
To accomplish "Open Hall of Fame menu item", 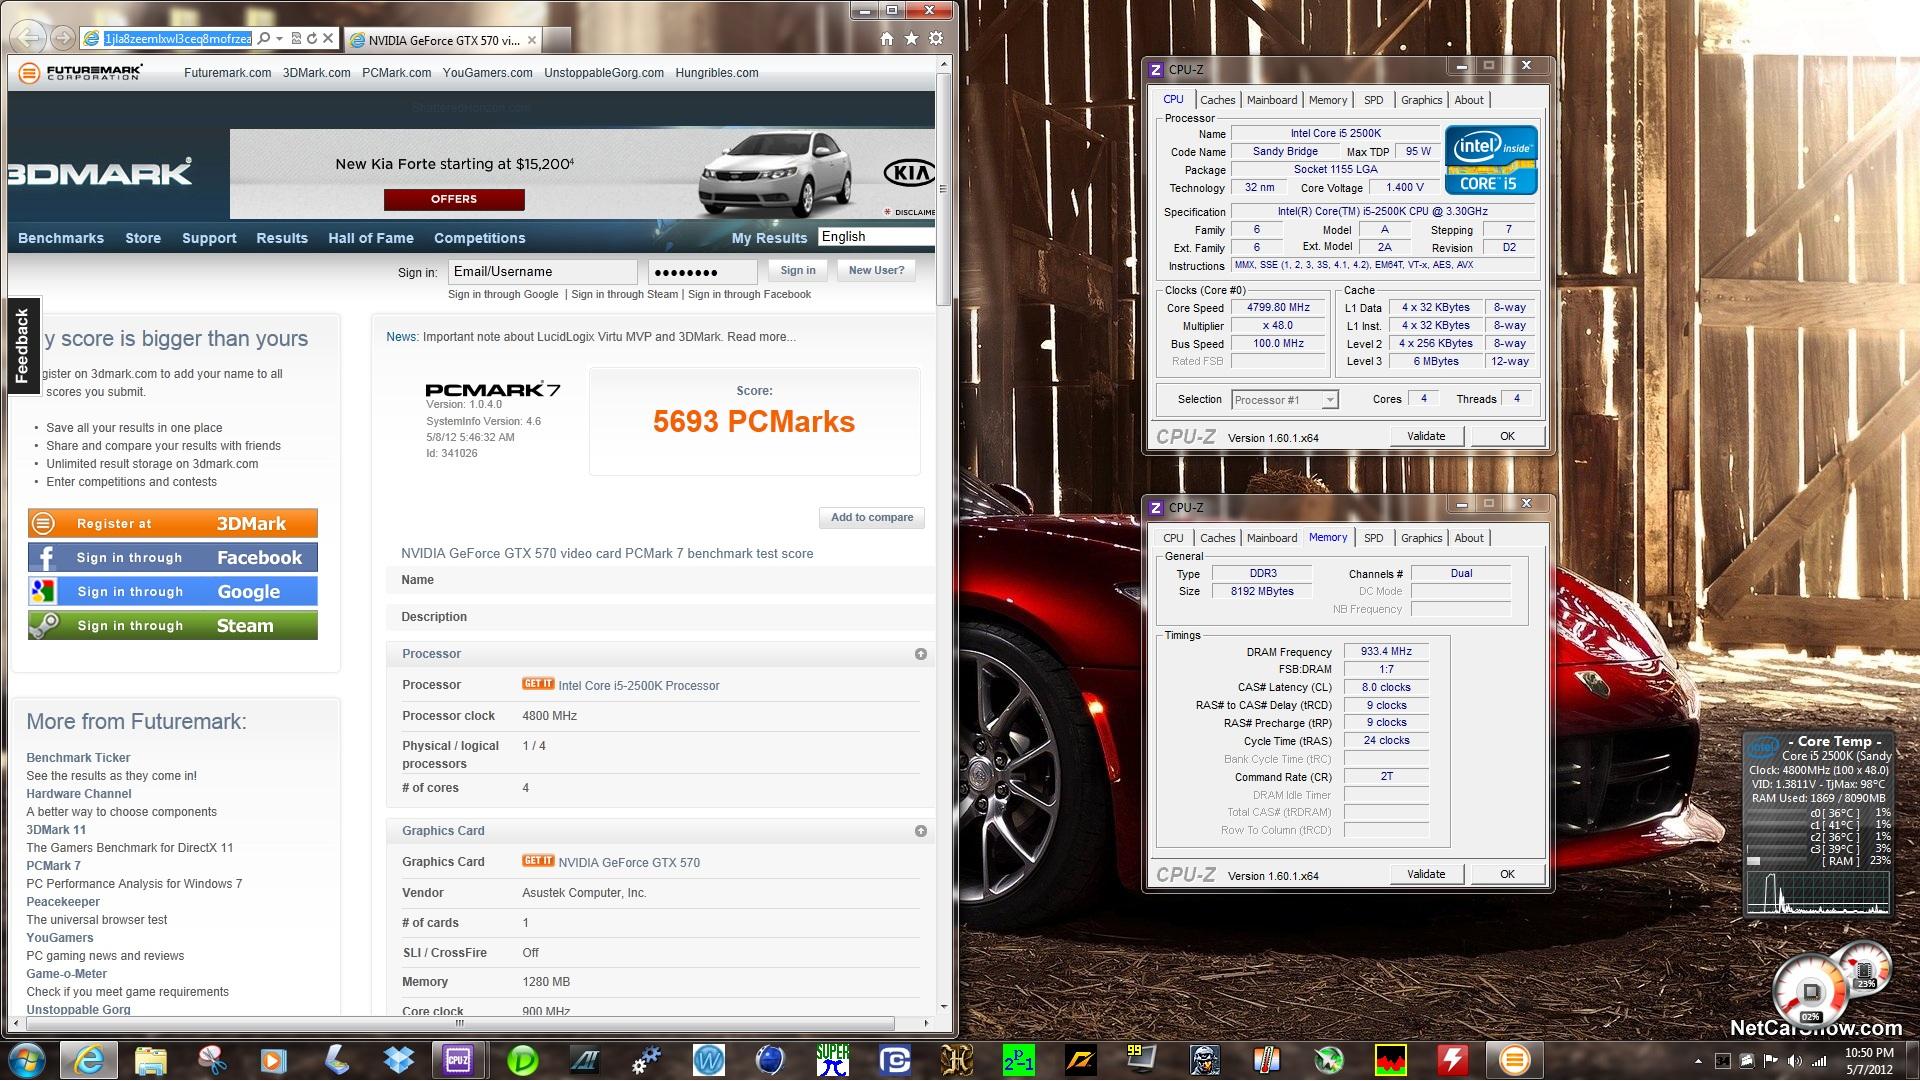I will 371,238.
